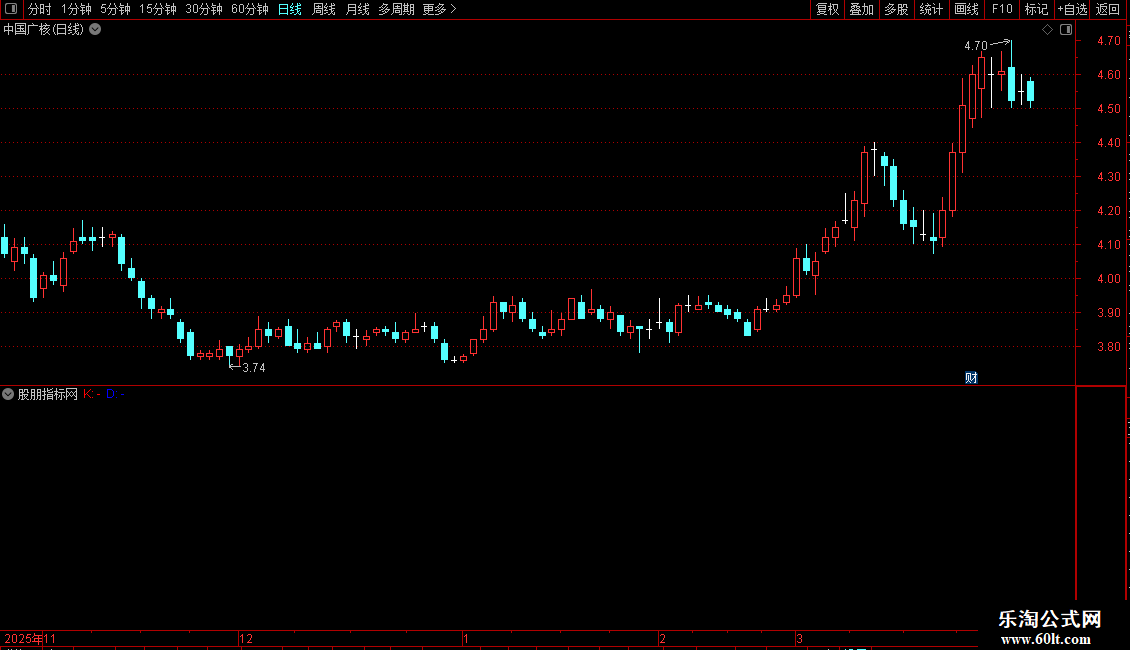
Task: Click the 12 month marker on timeline
Action: tap(246, 638)
